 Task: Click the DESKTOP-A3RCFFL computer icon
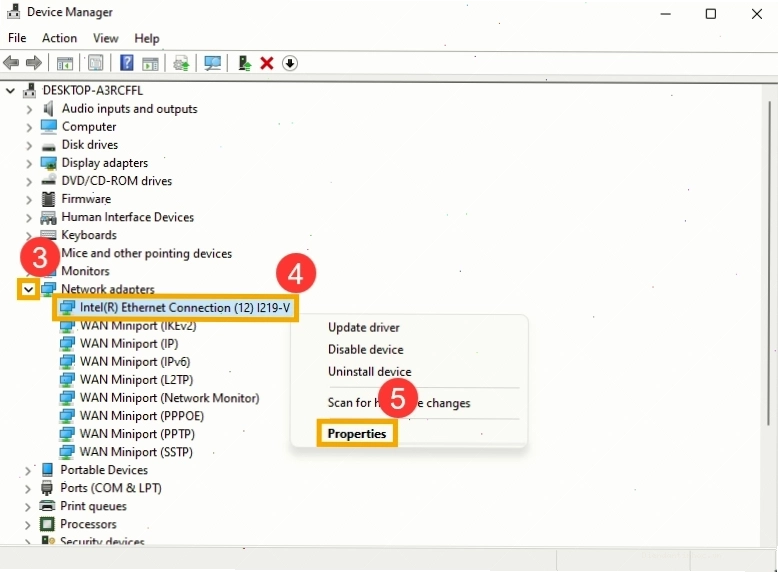click(x=30, y=90)
